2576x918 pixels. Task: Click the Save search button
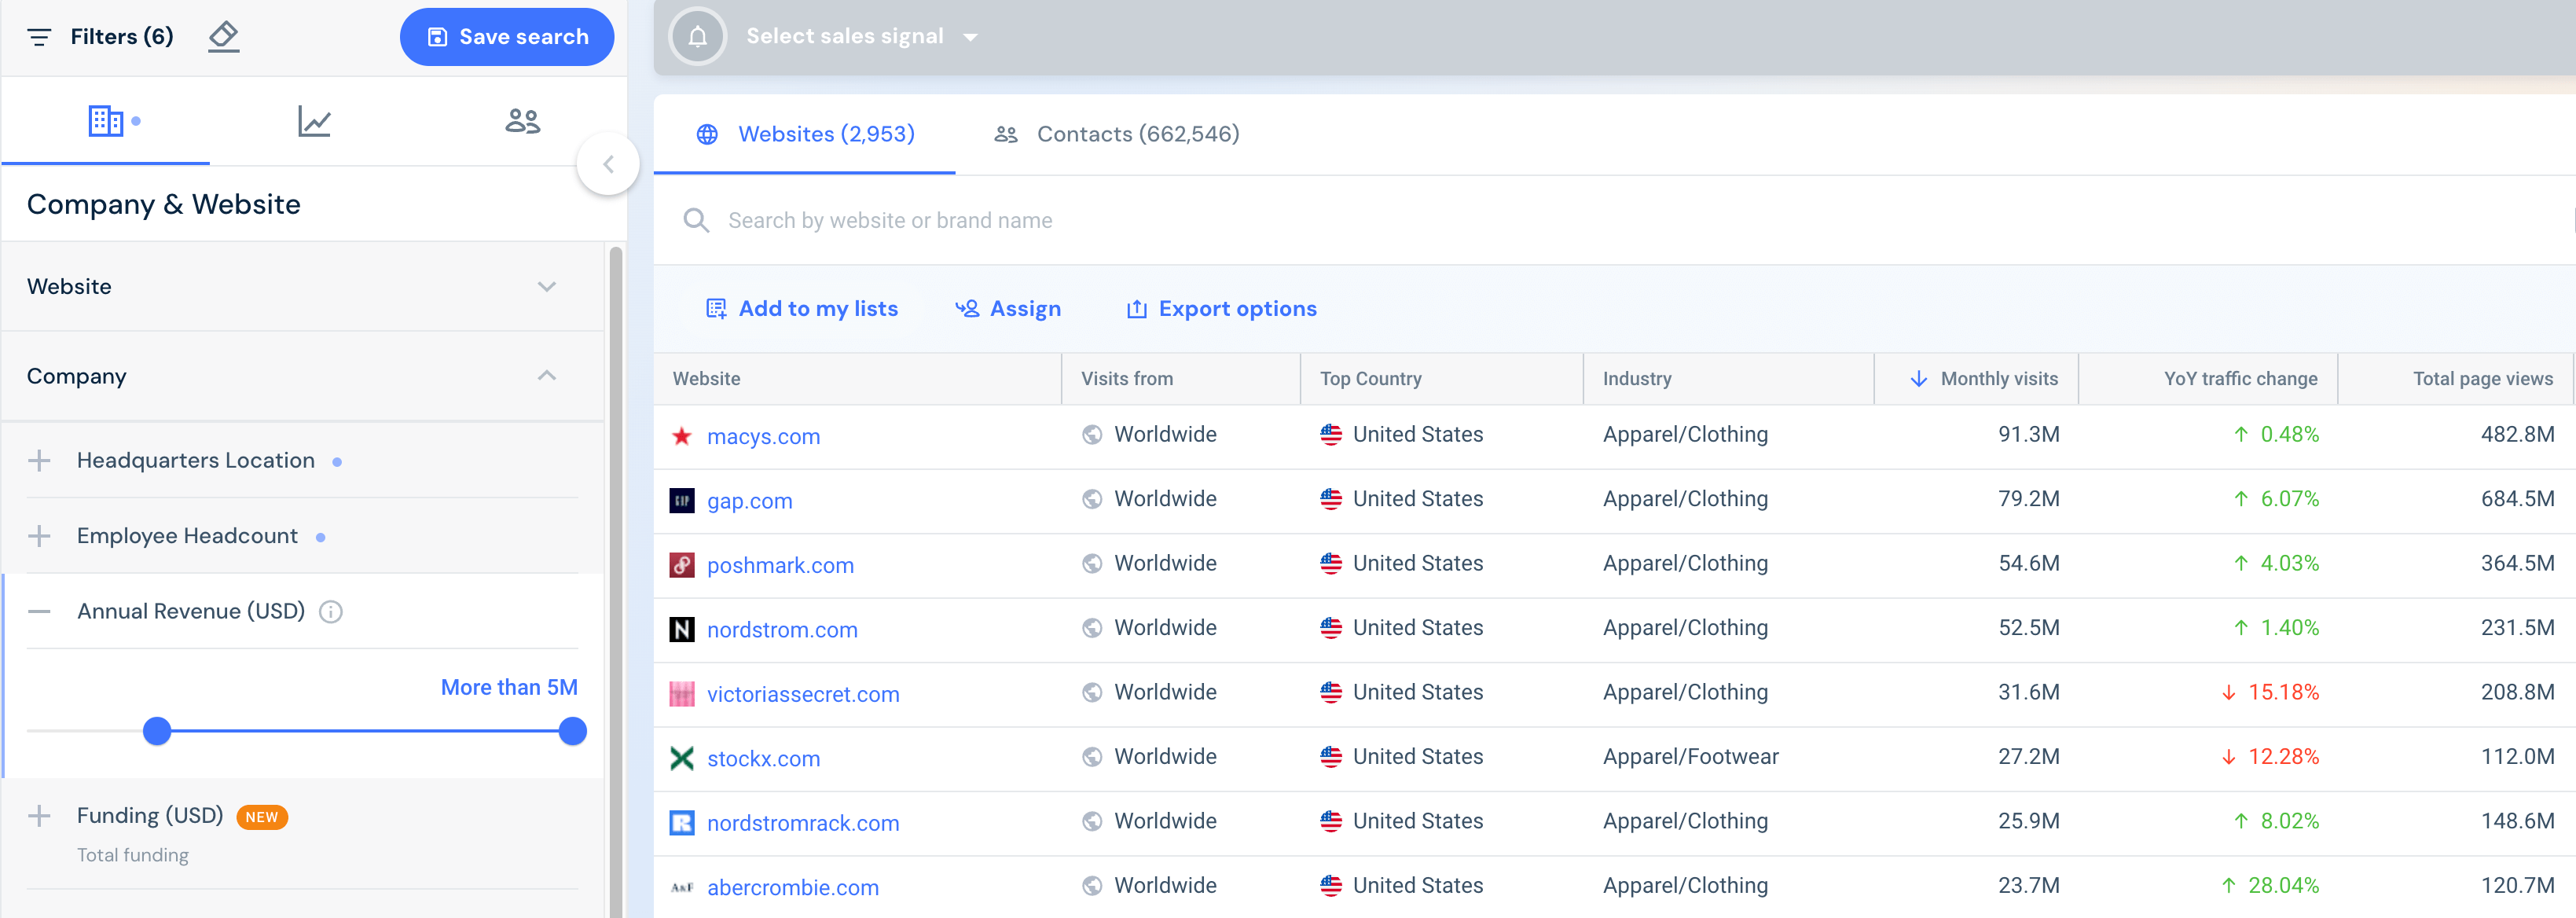click(507, 36)
